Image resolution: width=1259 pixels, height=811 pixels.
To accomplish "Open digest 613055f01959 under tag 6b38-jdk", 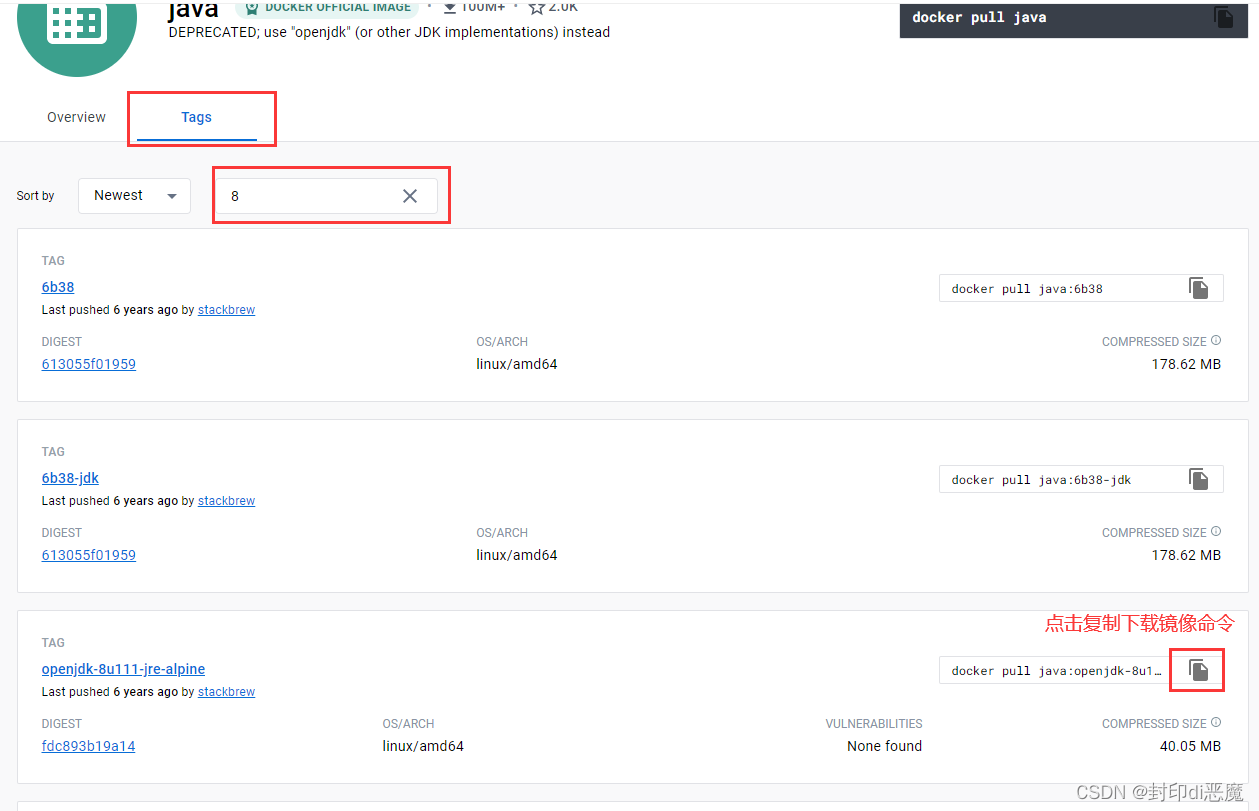I will click(89, 555).
